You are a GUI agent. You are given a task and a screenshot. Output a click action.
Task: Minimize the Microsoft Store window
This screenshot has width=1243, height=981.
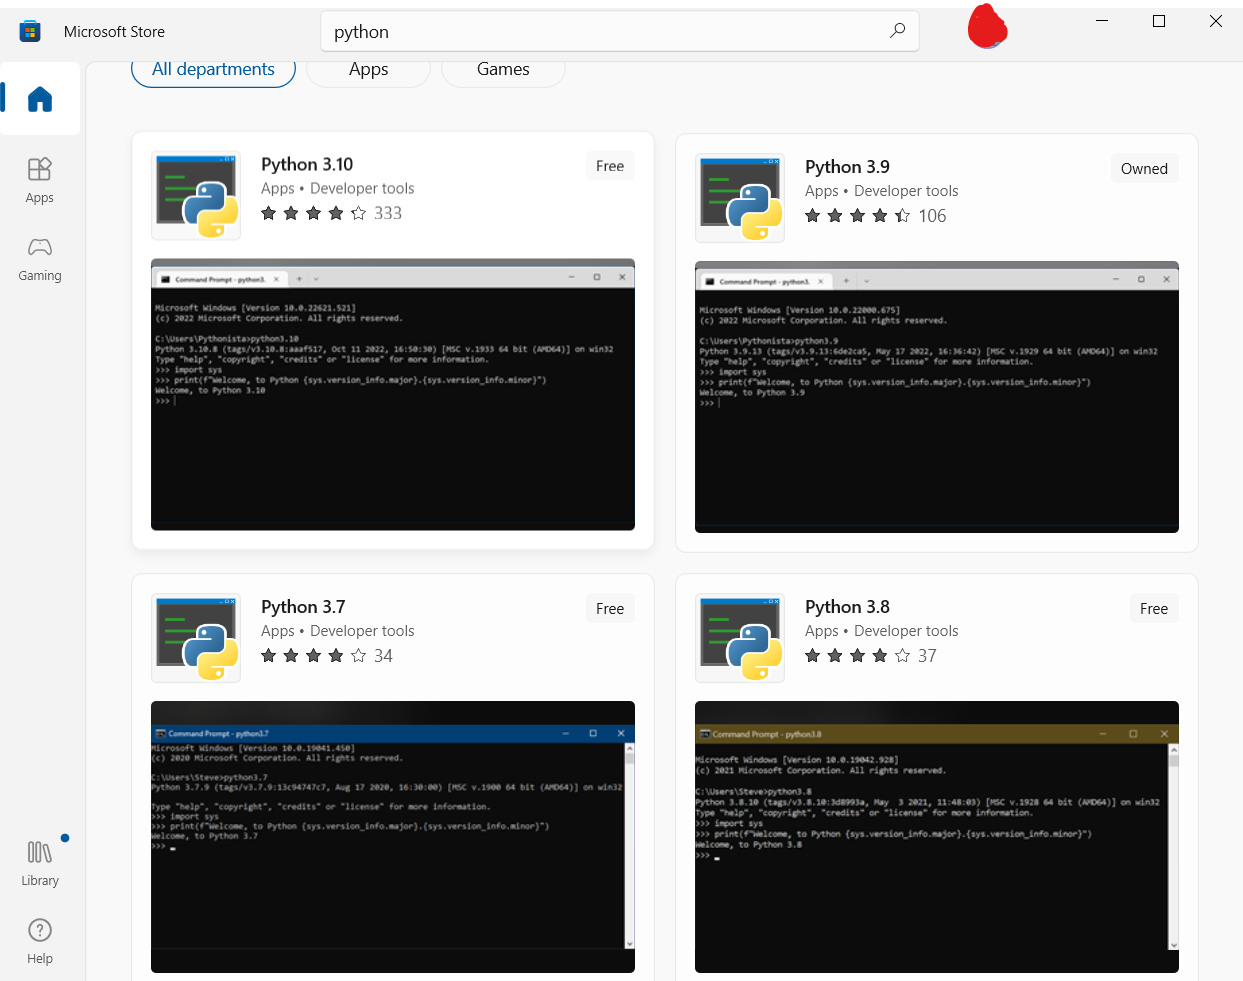point(1102,21)
